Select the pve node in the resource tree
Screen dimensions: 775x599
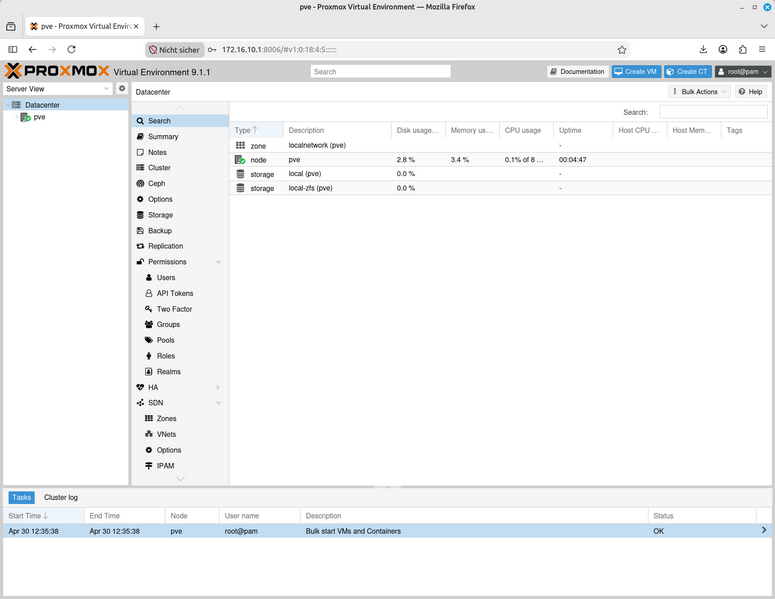coord(39,117)
